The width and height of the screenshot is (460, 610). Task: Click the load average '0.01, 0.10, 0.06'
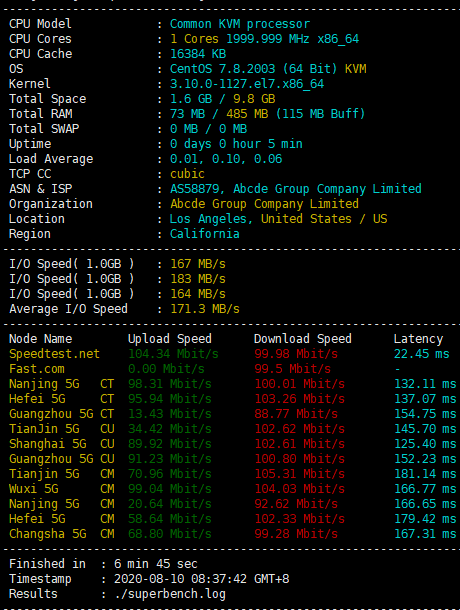click(x=226, y=159)
